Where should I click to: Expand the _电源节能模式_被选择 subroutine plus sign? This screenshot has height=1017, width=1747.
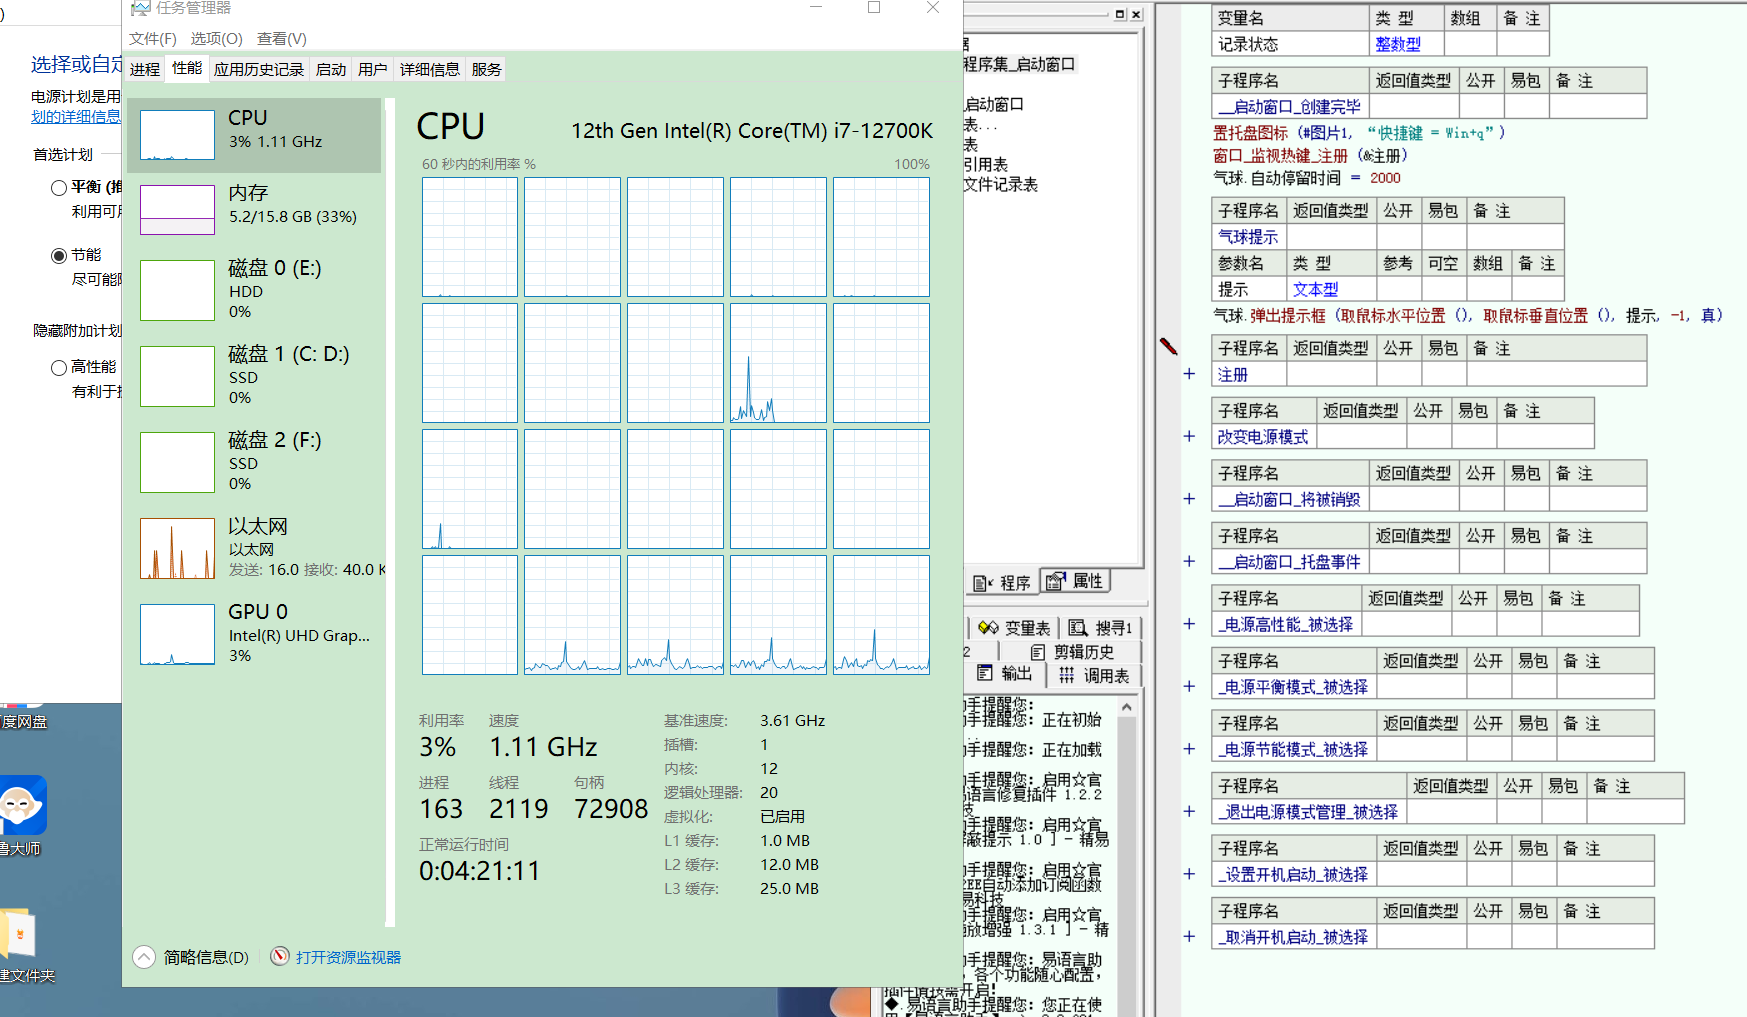pyautogui.click(x=1189, y=749)
